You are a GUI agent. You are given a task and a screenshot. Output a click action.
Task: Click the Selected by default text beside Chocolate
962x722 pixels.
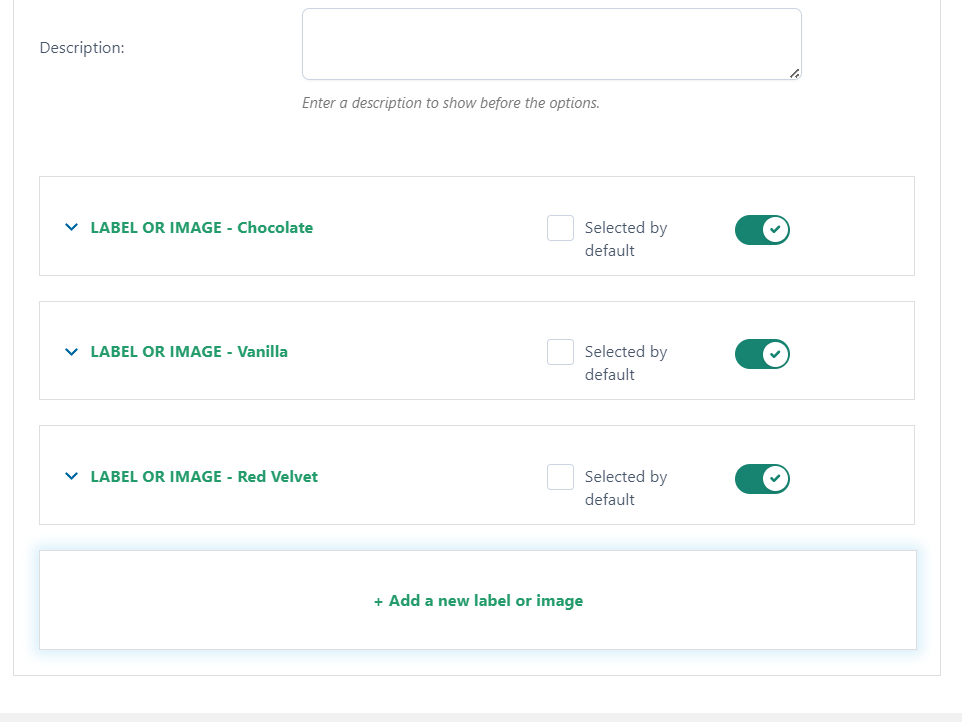tap(626, 239)
